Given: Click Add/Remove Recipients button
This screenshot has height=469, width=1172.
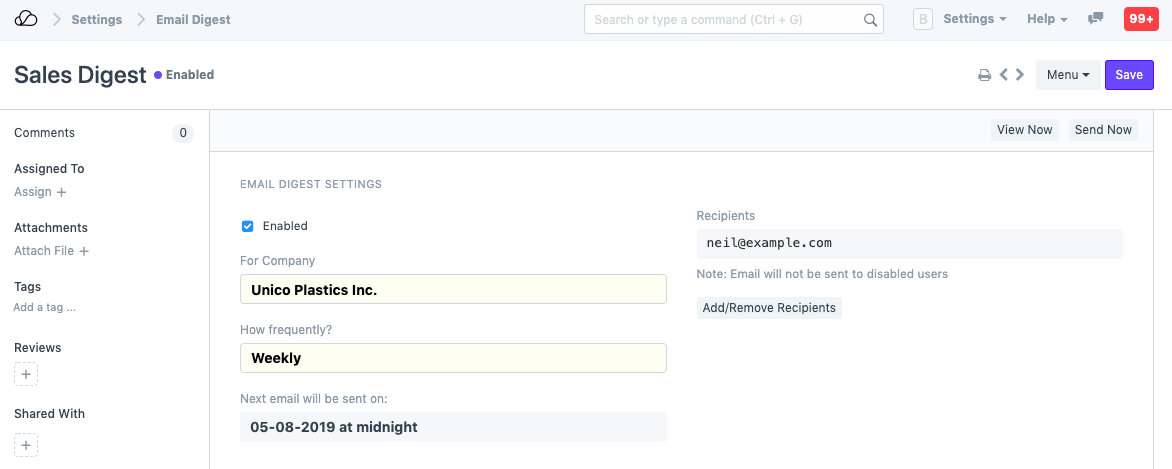Looking at the screenshot, I should click(x=769, y=308).
